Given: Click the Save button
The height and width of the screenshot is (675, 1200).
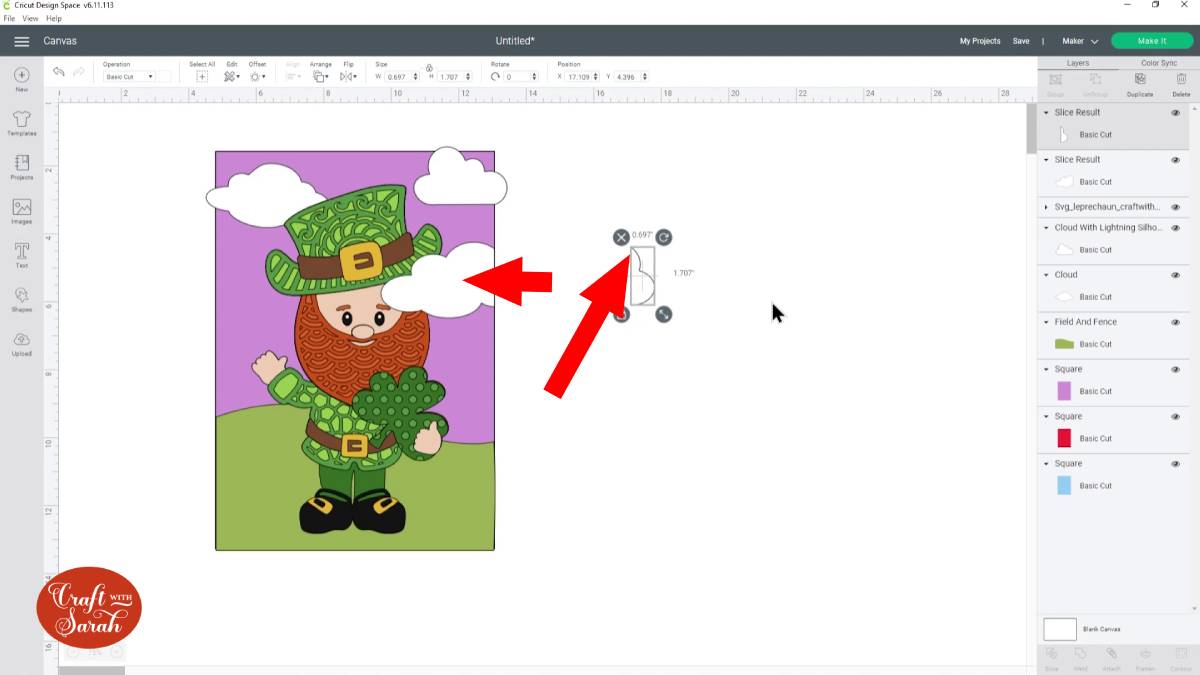Looking at the screenshot, I should [1021, 41].
